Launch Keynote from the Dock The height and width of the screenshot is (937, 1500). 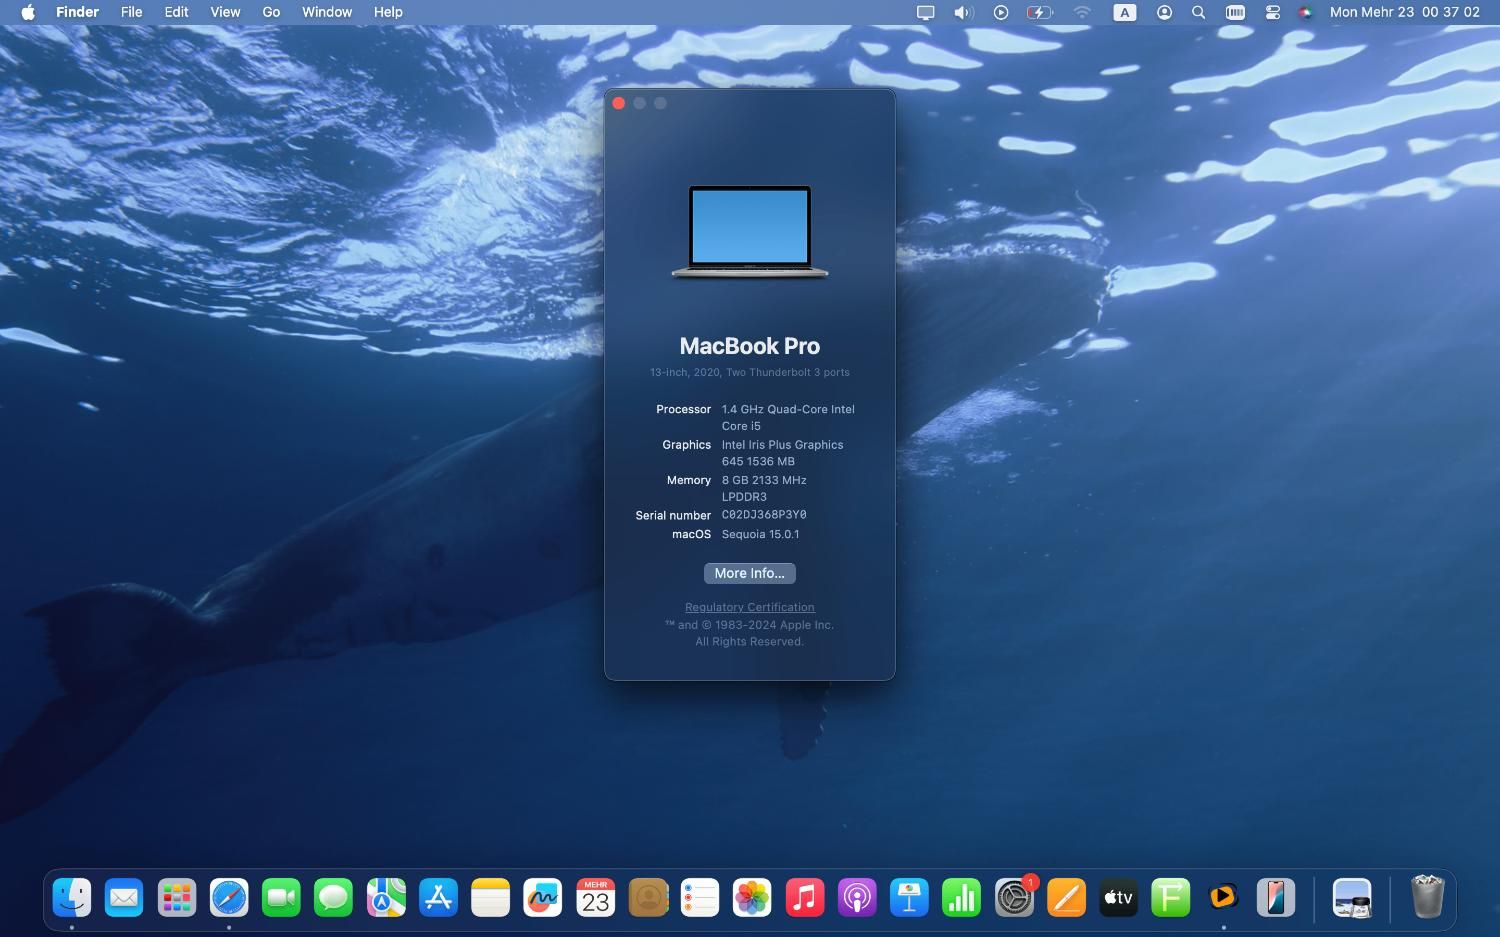tap(909, 897)
